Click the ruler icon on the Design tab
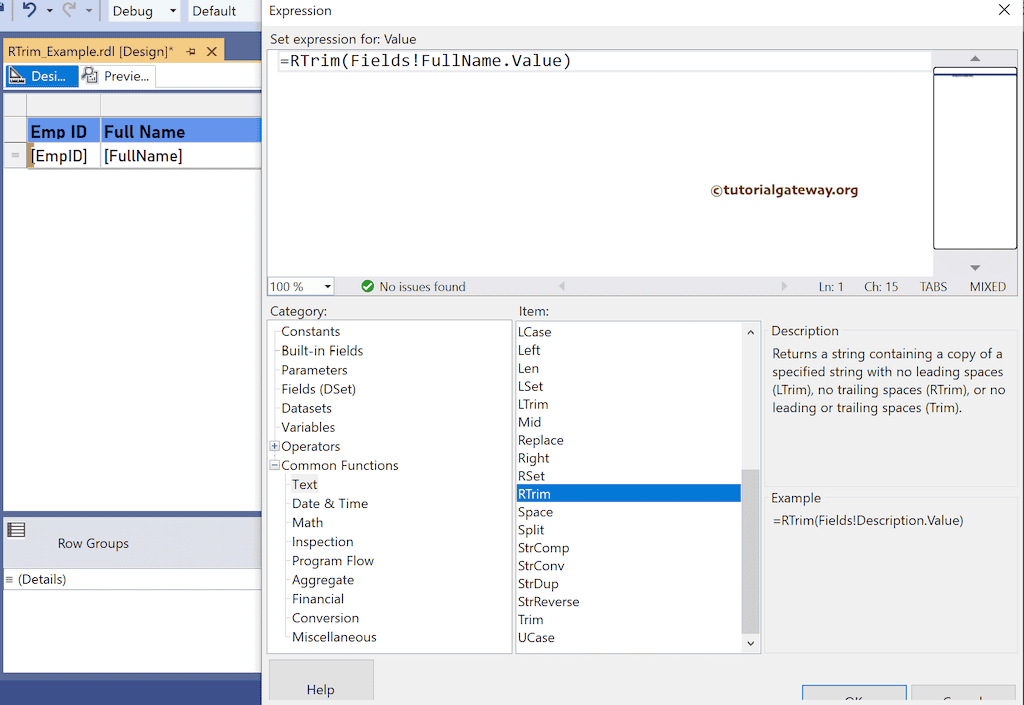Viewport: 1024px width, 705px height. 17,75
